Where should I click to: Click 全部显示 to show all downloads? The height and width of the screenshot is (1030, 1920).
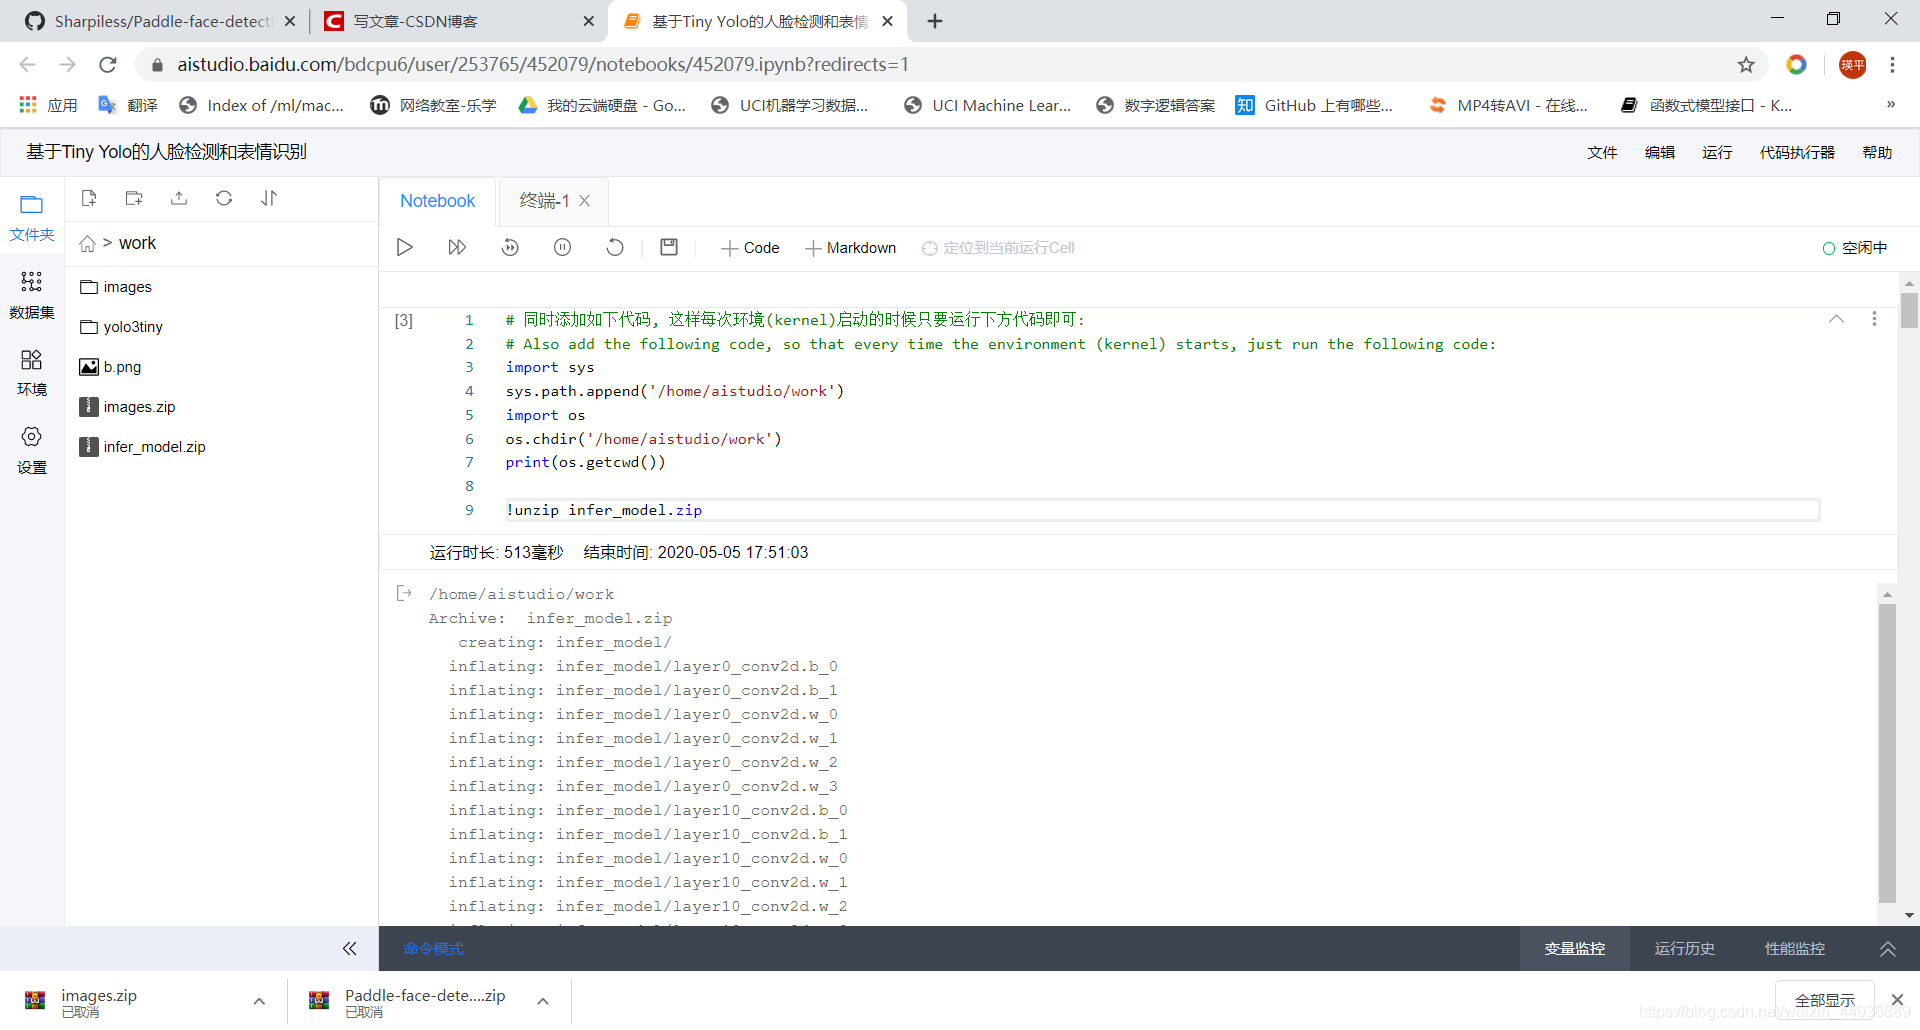tap(1824, 1001)
